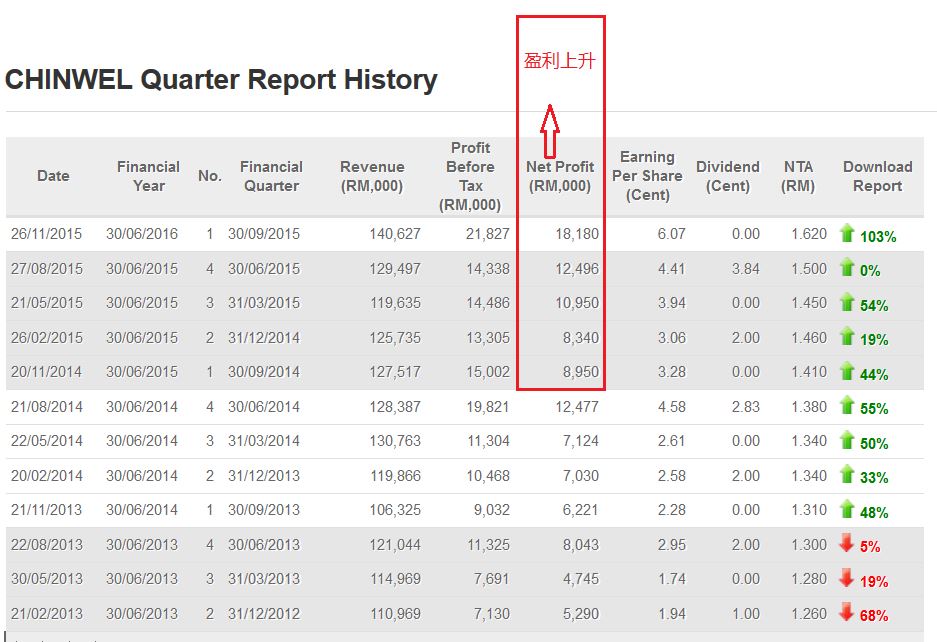Select the date cell 20/02/2014
The image size is (937, 642).
pyautogui.click(x=46, y=476)
